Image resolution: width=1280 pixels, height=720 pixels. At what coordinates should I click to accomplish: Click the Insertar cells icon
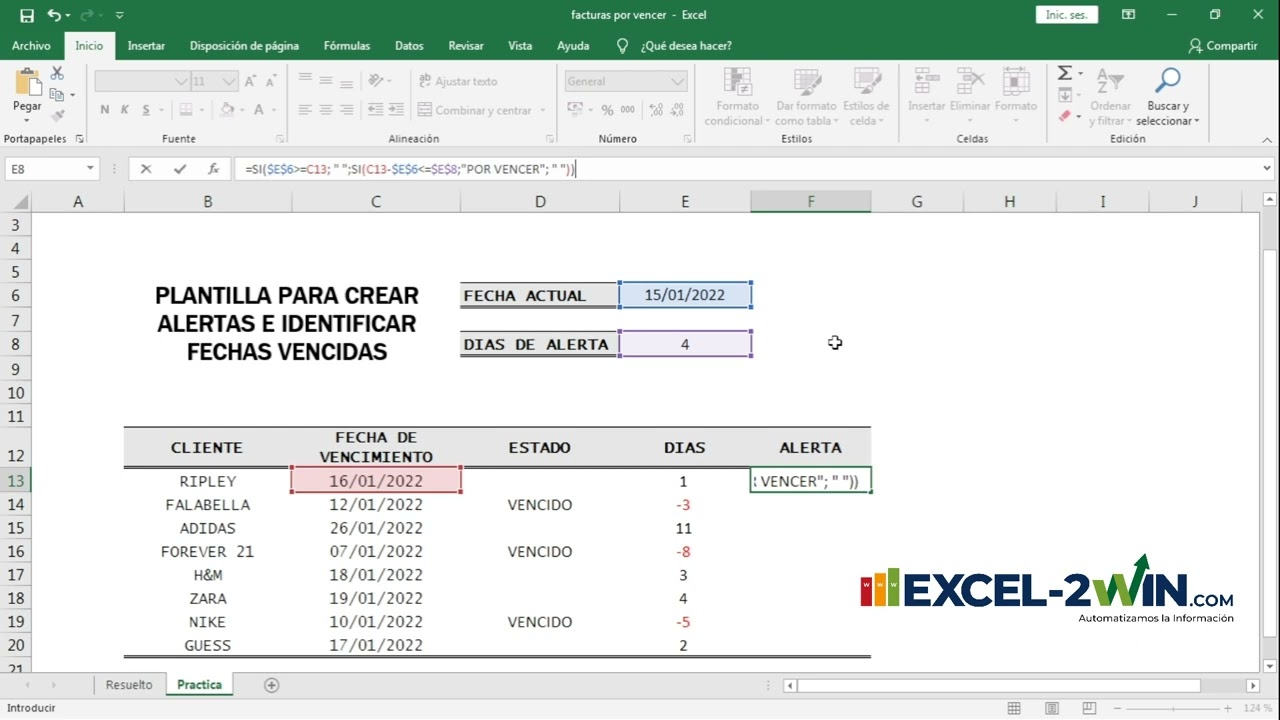[x=926, y=82]
